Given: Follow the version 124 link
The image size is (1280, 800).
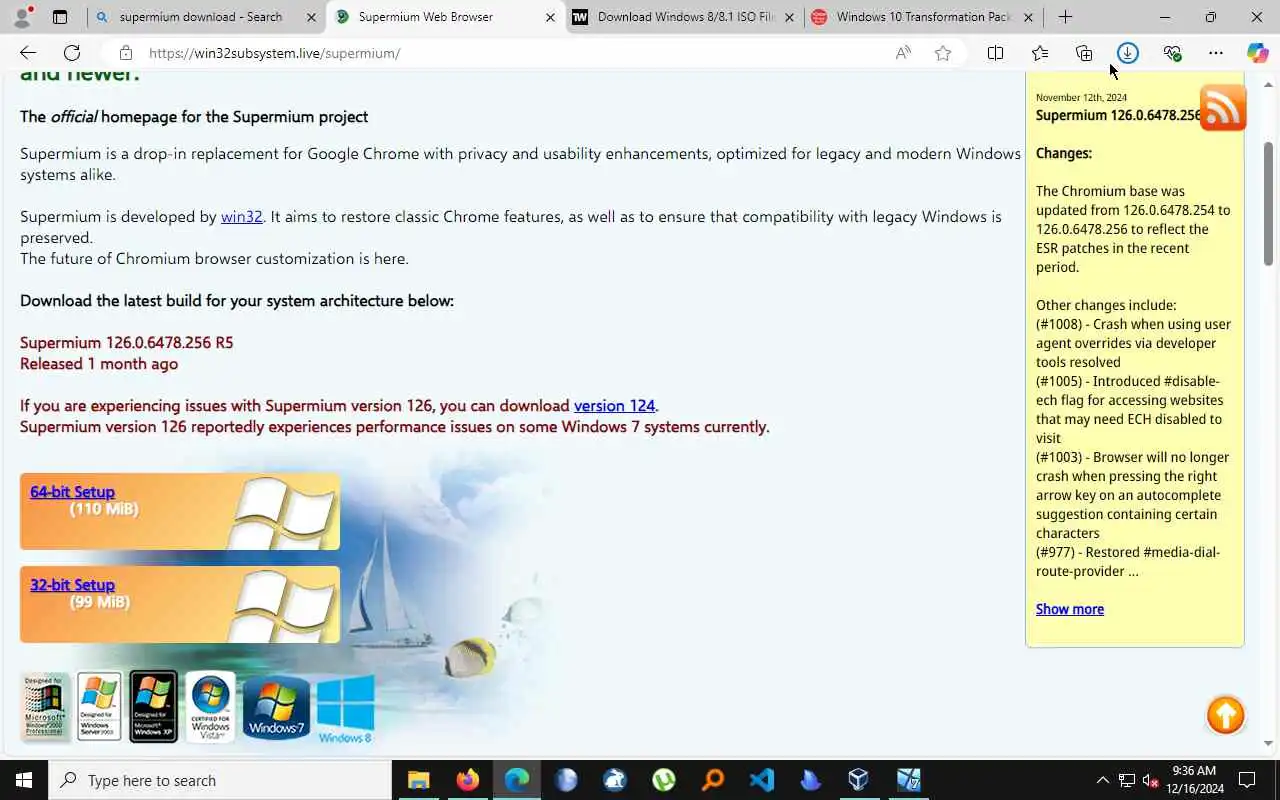Looking at the screenshot, I should [x=614, y=405].
